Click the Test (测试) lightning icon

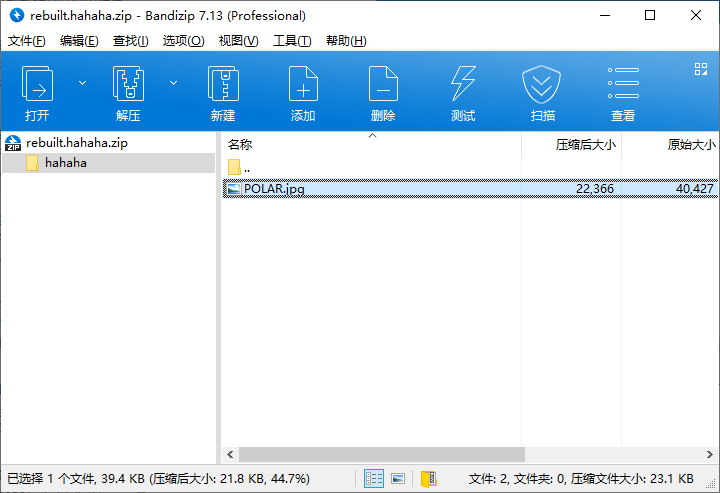click(463, 84)
